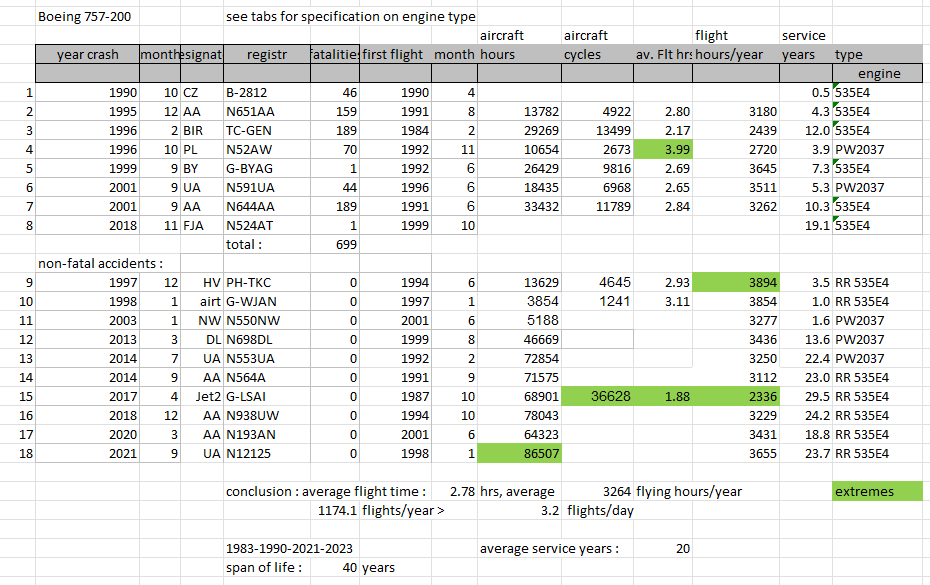Select the green 86507 aircraft hours cell
This screenshot has width=930, height=585.
(519, 453)
